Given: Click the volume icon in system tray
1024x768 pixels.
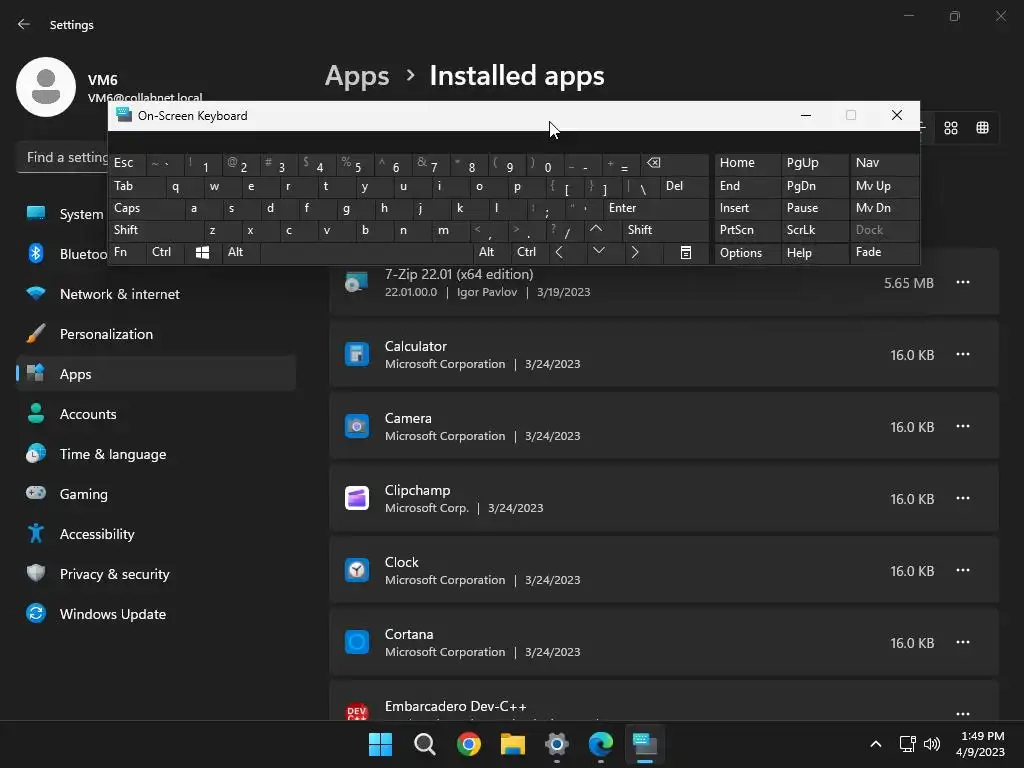Looking at the screenshot, I should click(932, 744).
